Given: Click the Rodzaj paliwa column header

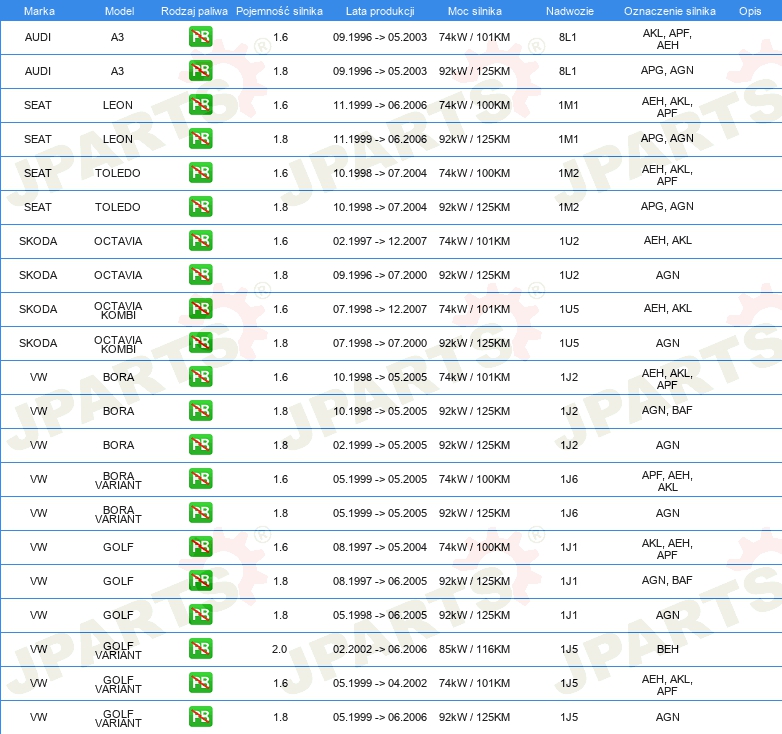Looking at the screenshot, I should pos(194,11).
